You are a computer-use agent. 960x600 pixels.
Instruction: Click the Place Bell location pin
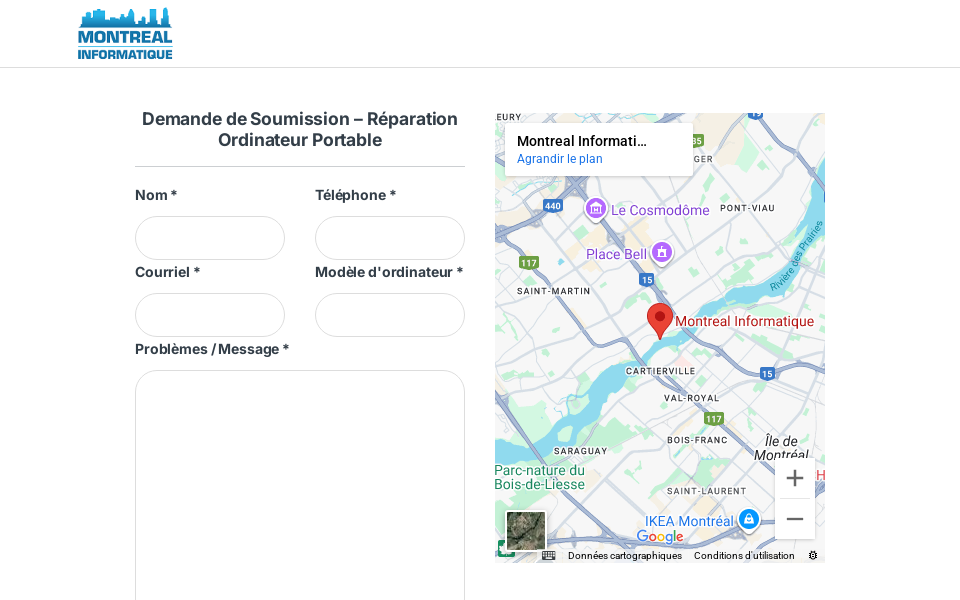click(x=662, y=253)
